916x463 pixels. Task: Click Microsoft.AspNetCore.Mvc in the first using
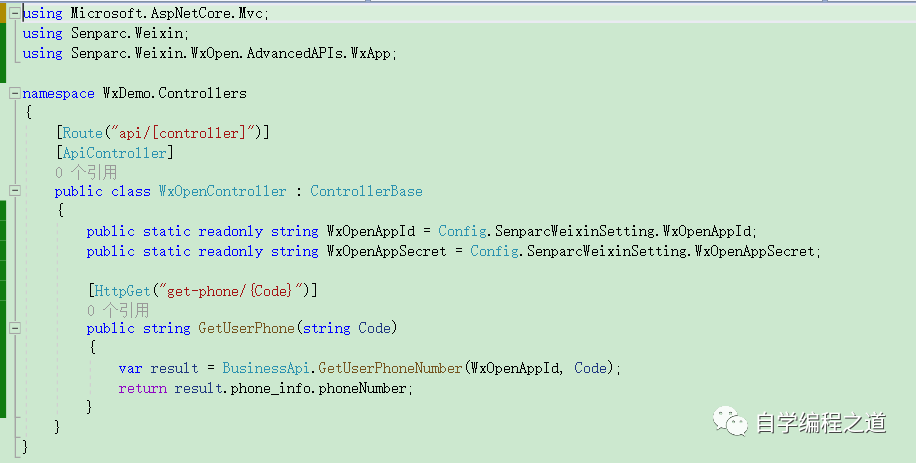[x=167, y=13]
